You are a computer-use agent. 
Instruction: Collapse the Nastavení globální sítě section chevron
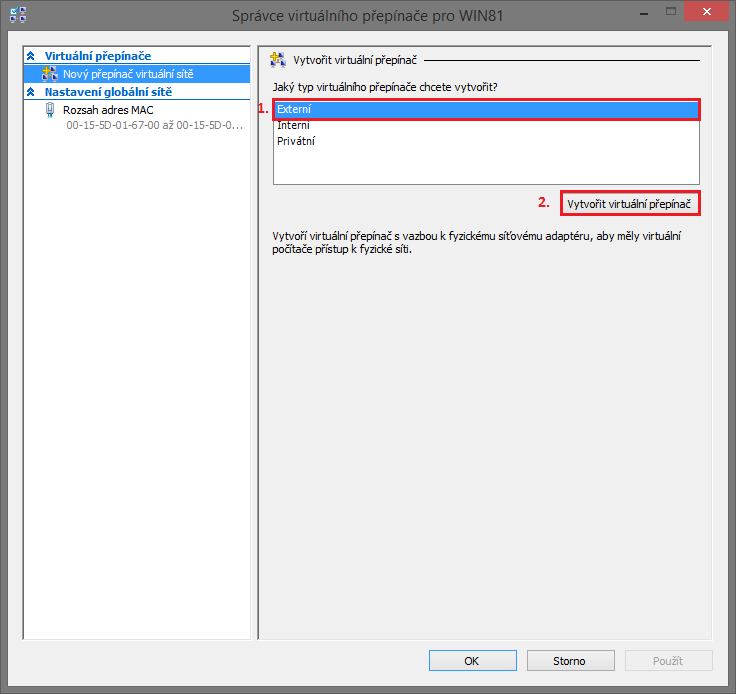31,92
